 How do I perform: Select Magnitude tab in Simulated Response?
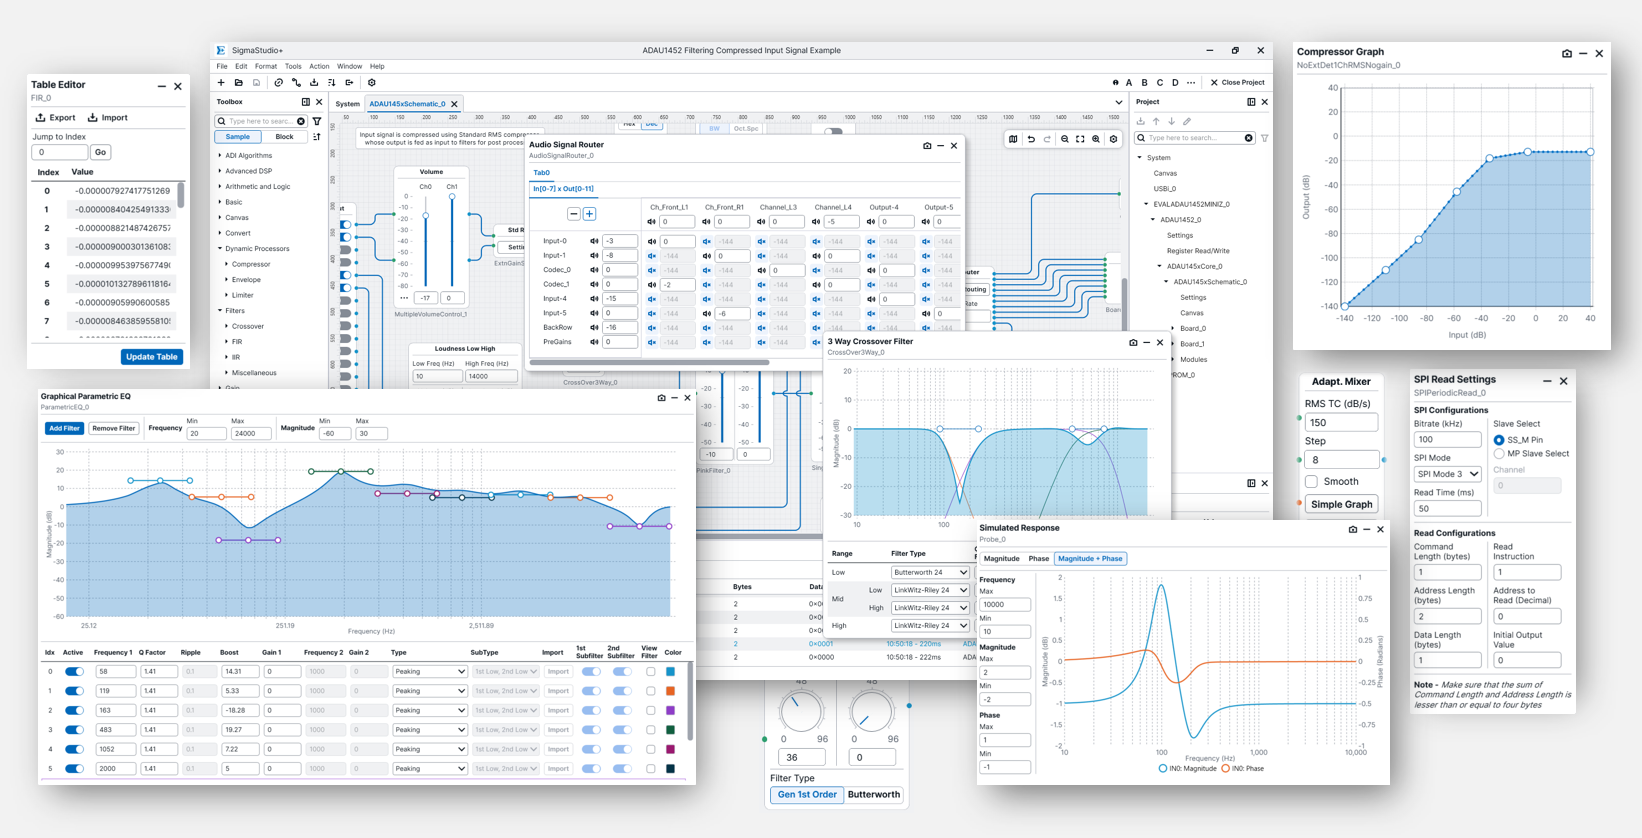click(x=1001, y=559)
